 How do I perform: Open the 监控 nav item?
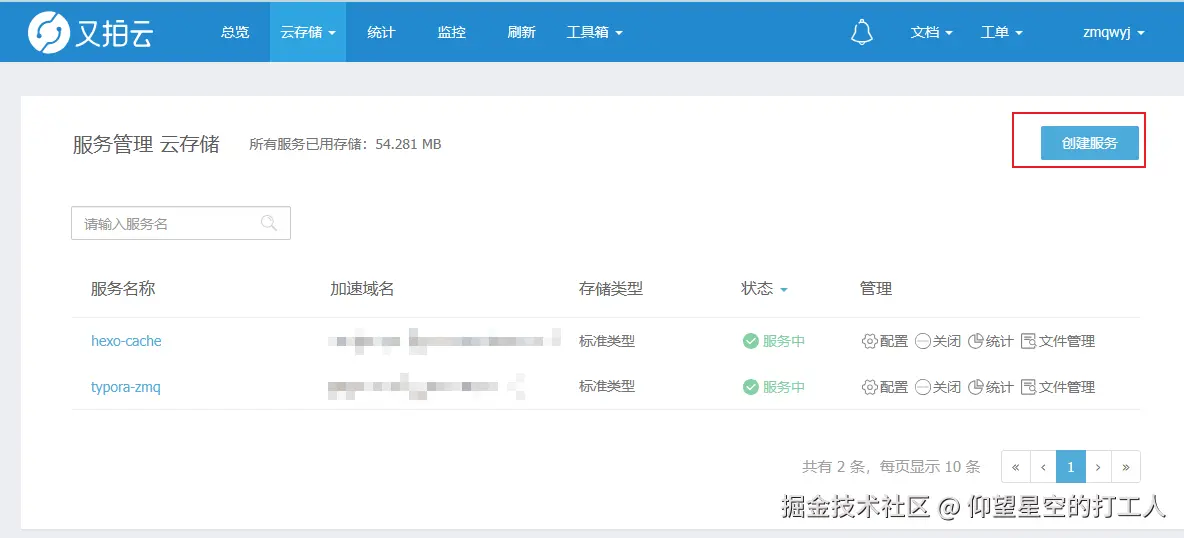point(452,32)
